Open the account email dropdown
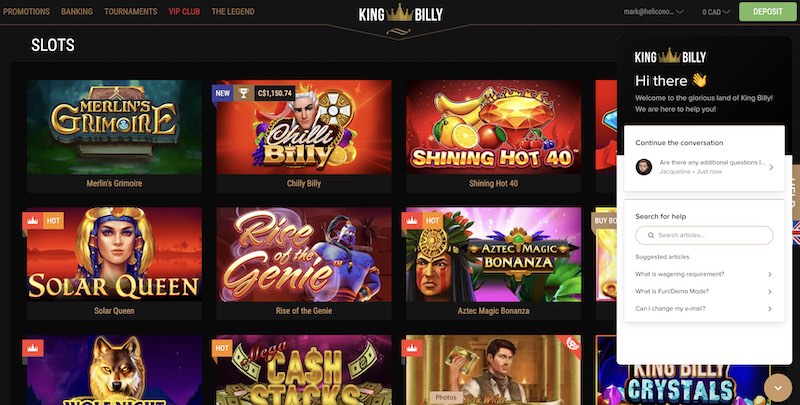The height and width of the screenshot is (405, 800). click(x=653, y=12)
